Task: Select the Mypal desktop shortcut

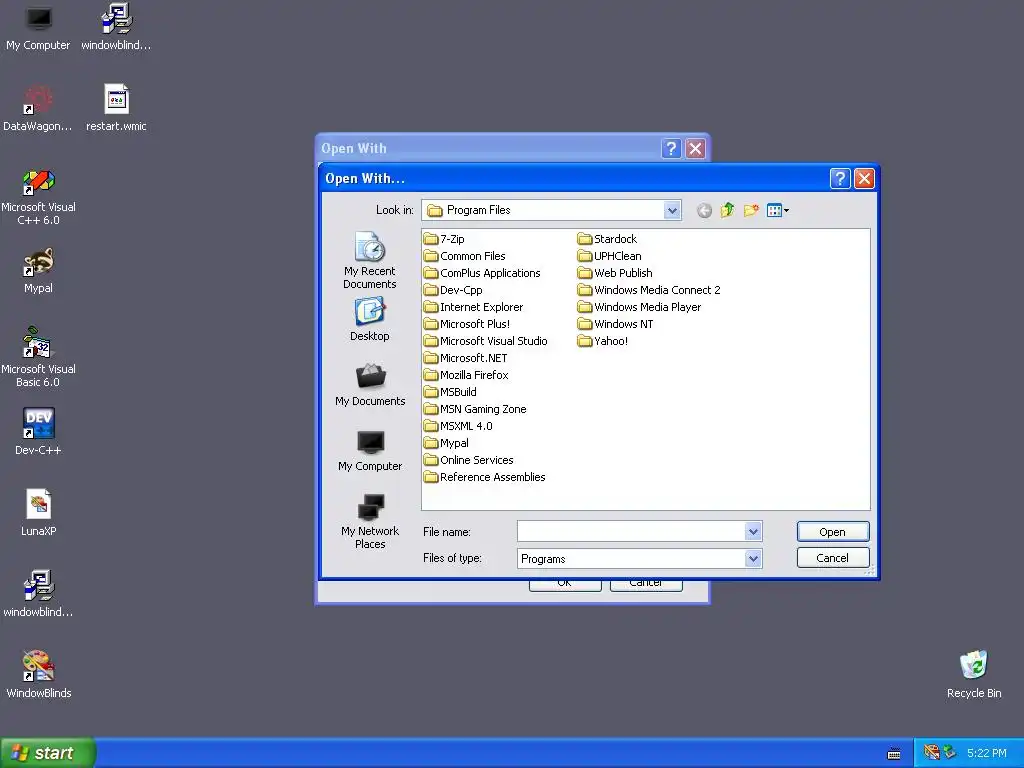Action: click(38, 270)
